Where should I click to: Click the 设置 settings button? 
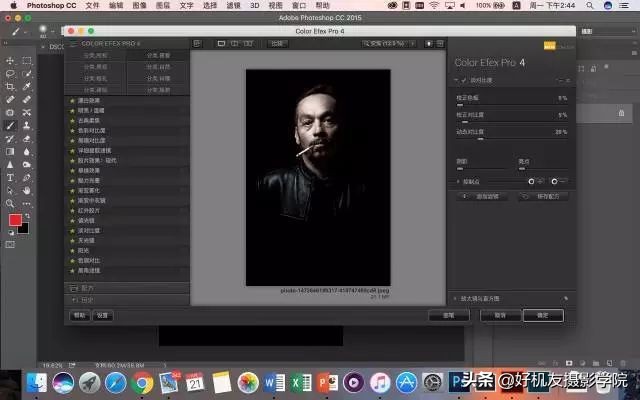pyautogui.click(x=102, y=316)
